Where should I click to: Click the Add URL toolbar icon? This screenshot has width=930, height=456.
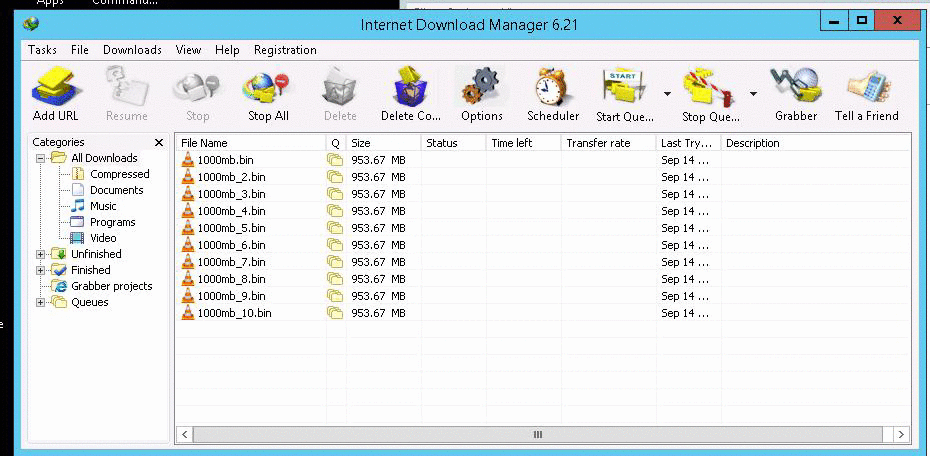coord(55,86)
